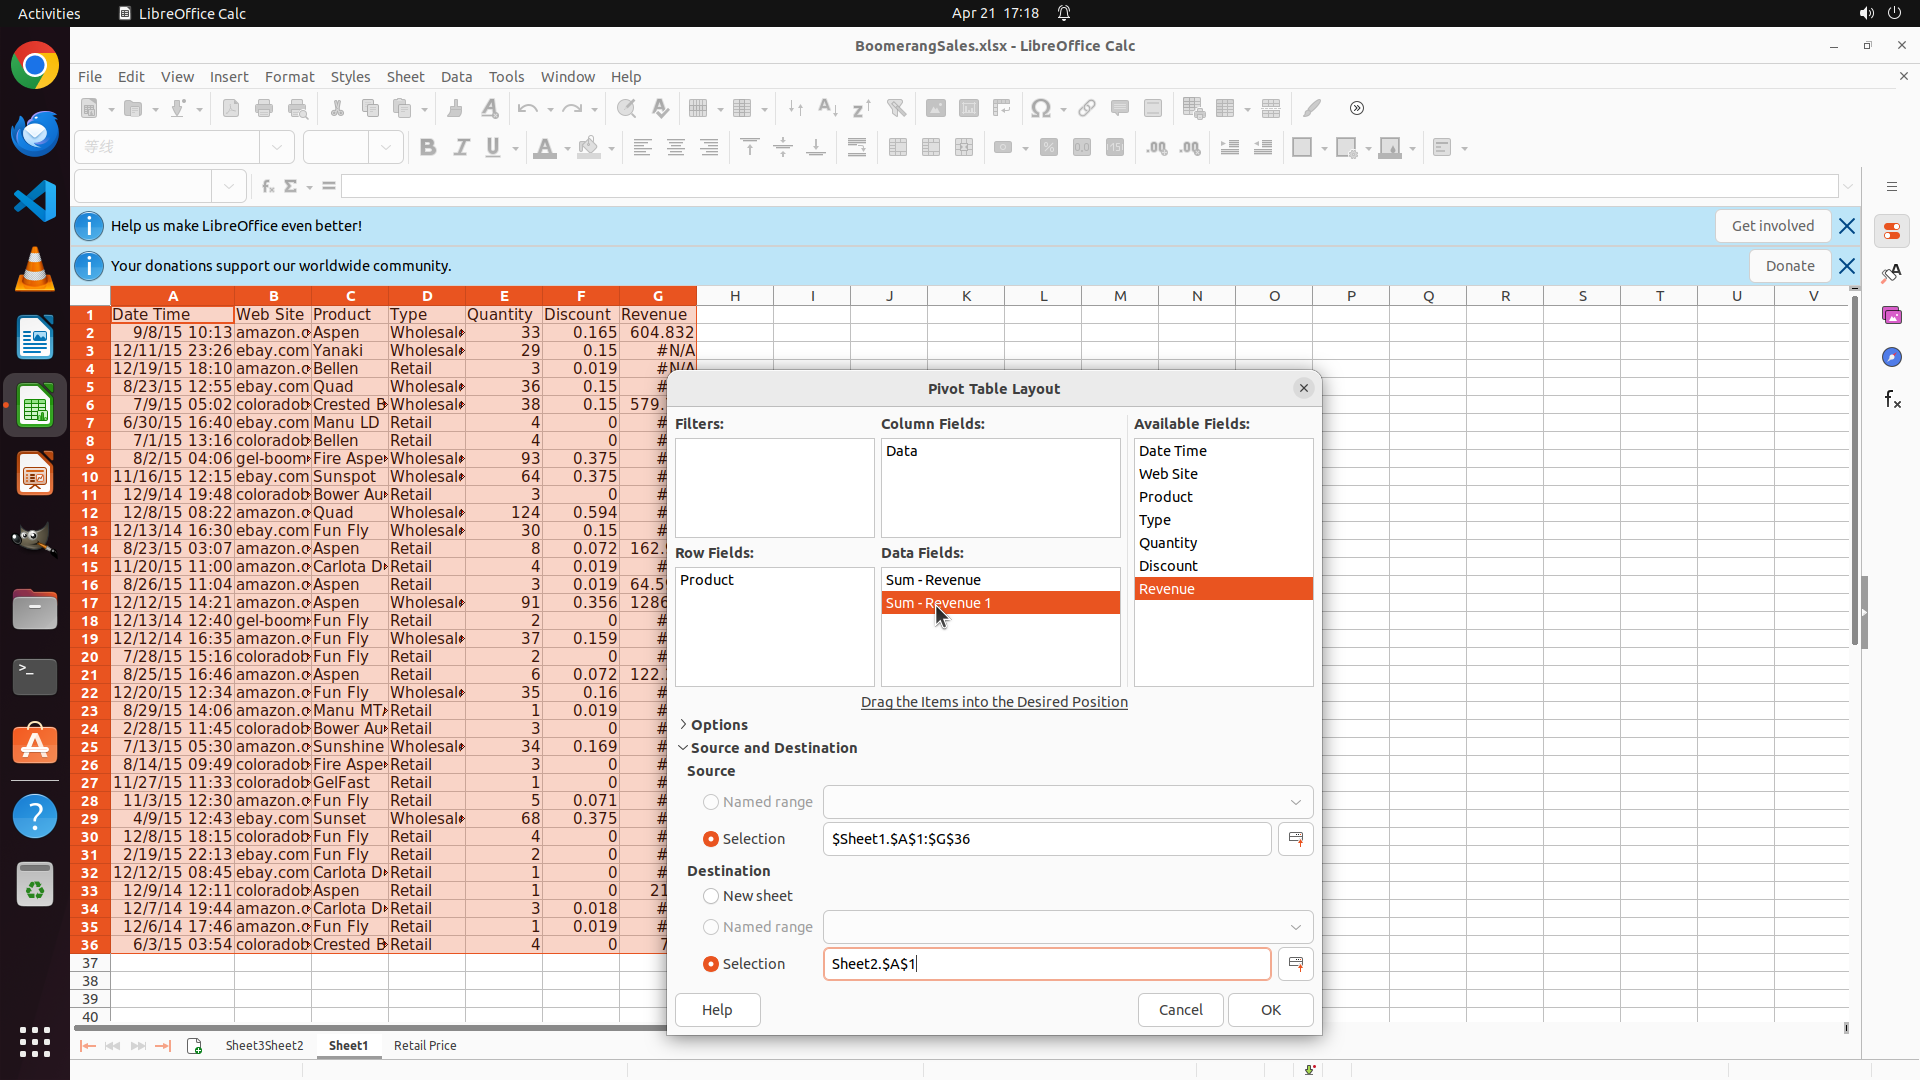Open the Data menu

pyautogui.click(x=456, y=77)
